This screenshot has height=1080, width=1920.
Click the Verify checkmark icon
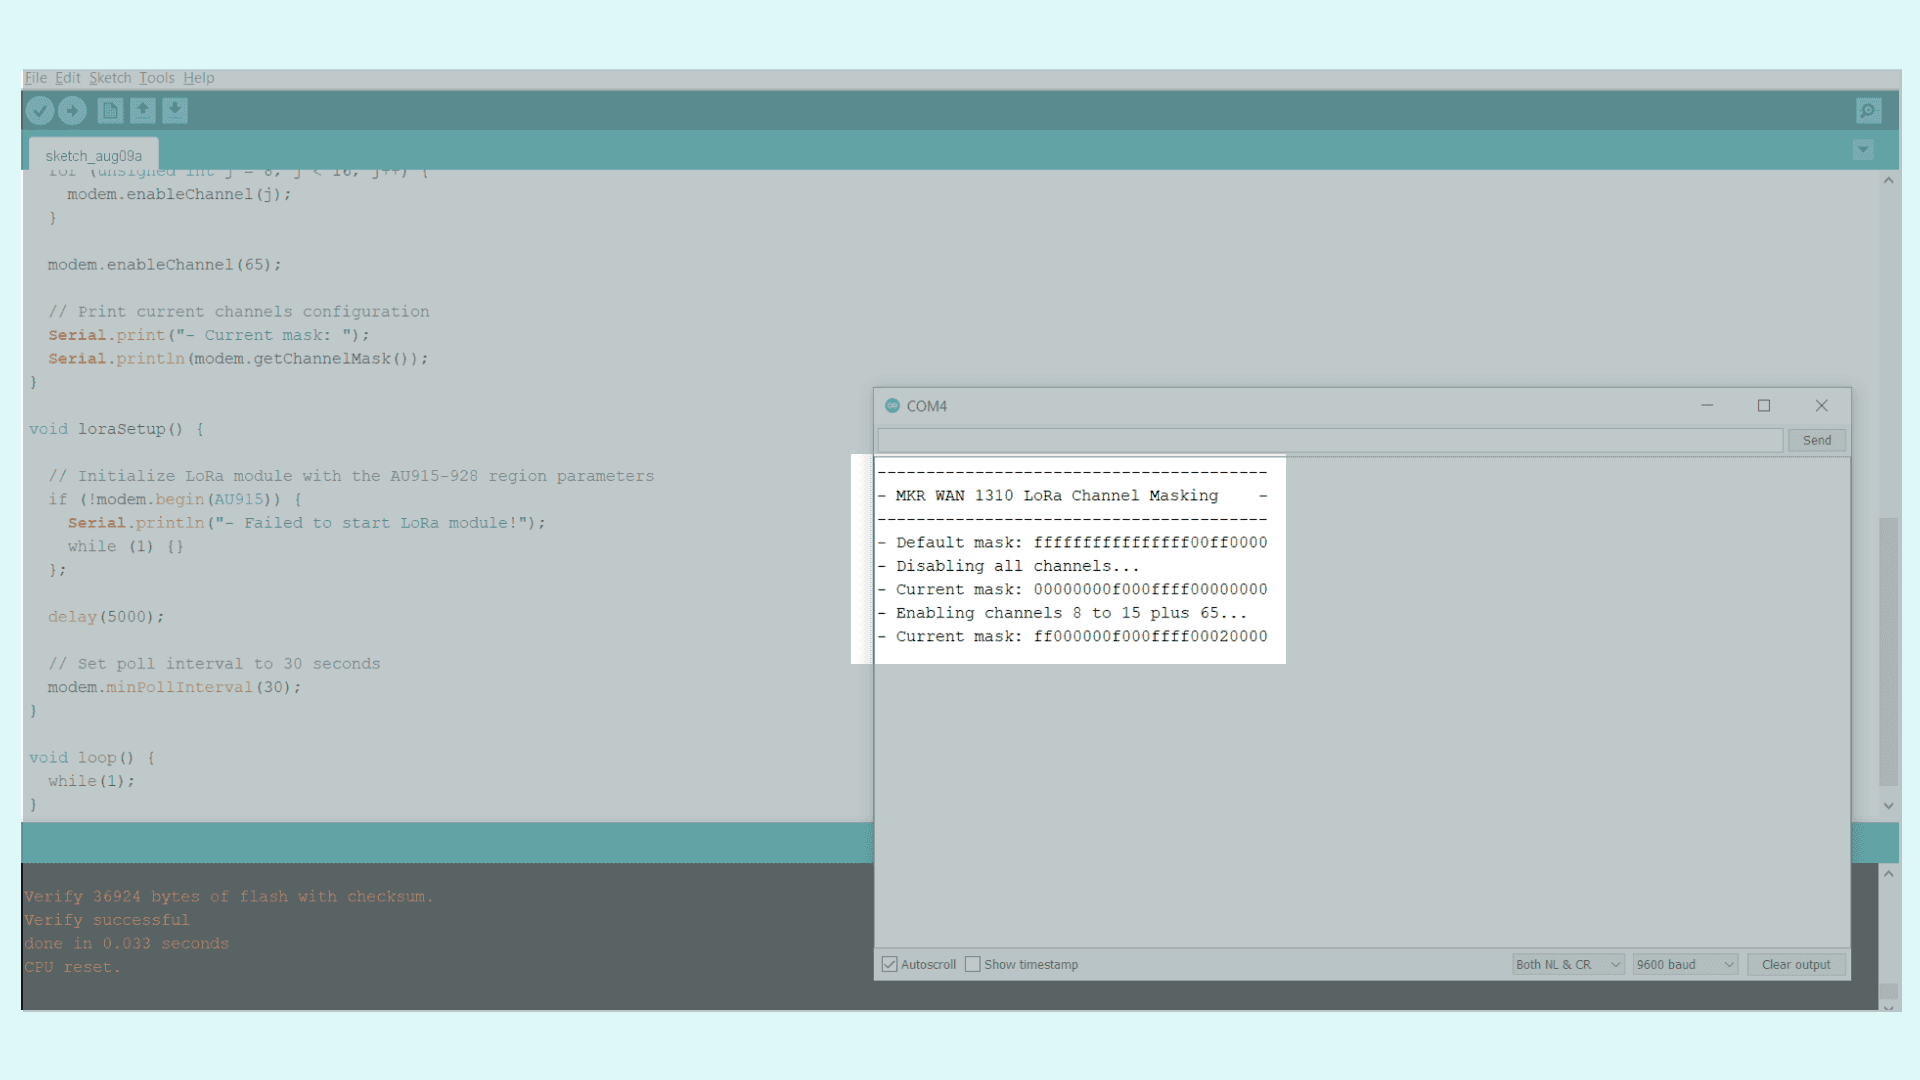pyautogui.click(x=40, y=110)
